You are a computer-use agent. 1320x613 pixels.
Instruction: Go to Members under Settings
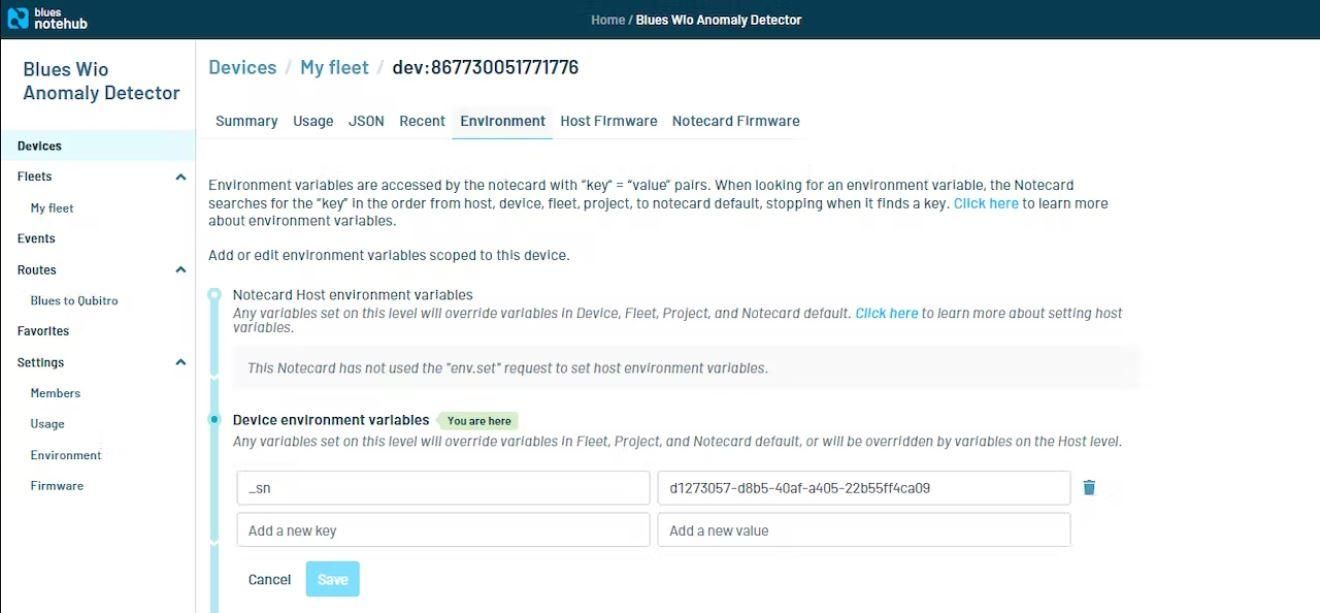(55, 392)
